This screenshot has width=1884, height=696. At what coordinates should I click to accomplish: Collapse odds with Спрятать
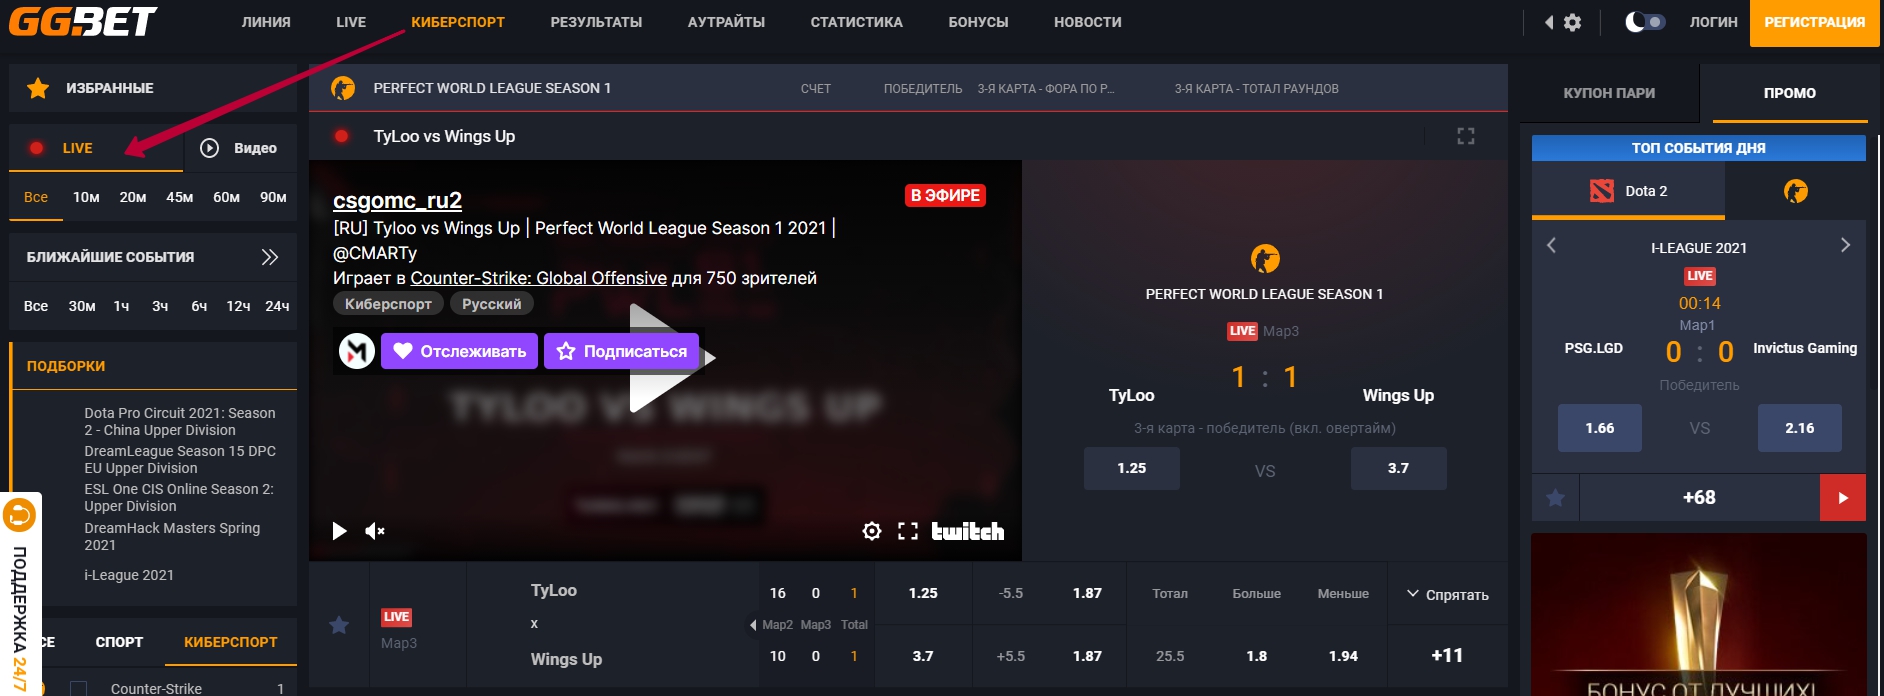coord(1447,595)
